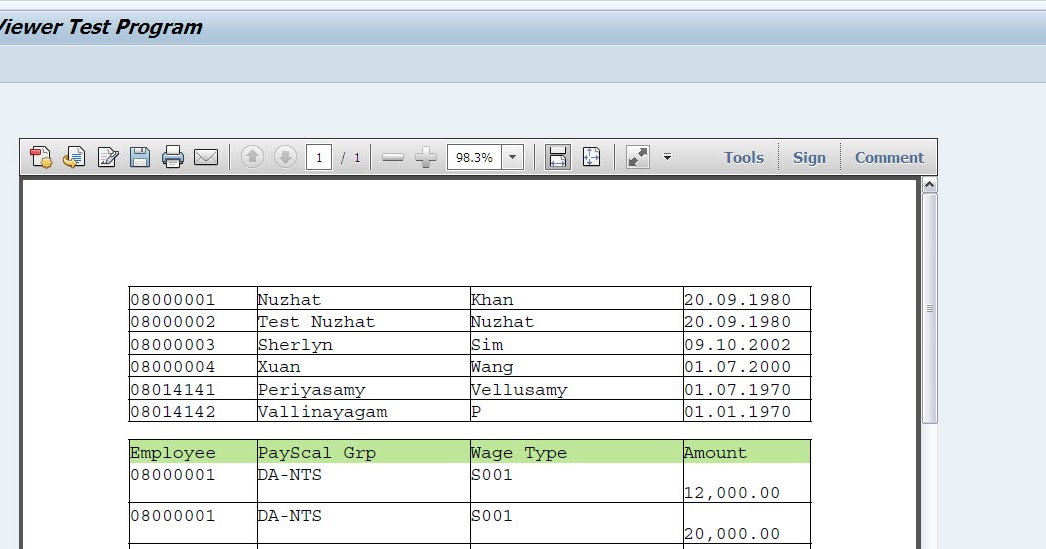Print the document using printer icon

tap(173, 157)
